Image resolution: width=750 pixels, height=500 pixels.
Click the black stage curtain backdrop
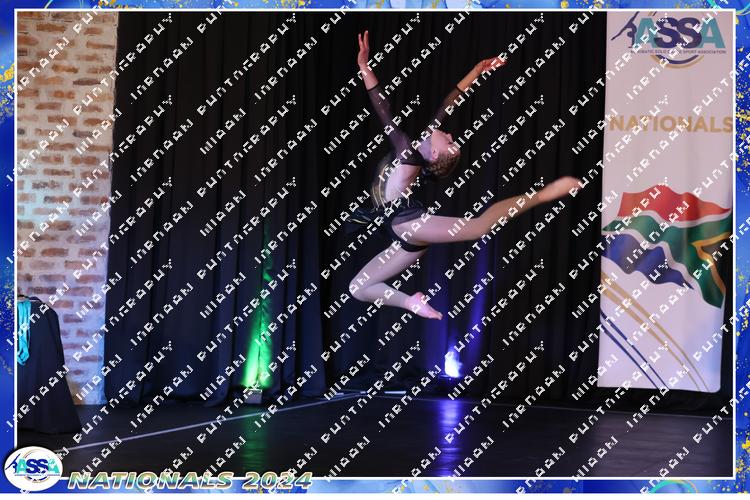point(200,200)
